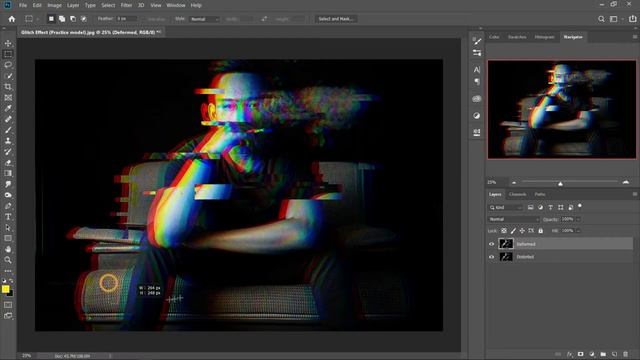Open the Filter menu
This screenshot has width=640, height=360.
click(x=126, y=5)
